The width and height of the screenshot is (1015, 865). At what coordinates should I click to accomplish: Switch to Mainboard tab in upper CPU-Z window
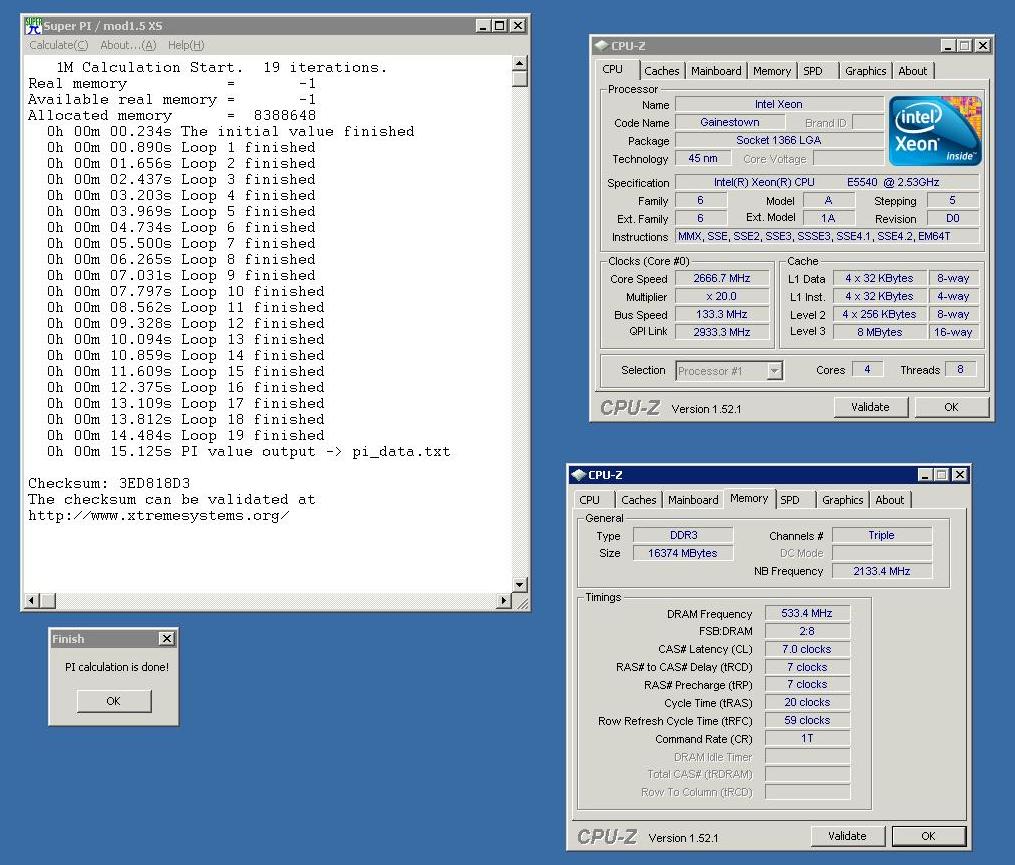tap(716, 71)
